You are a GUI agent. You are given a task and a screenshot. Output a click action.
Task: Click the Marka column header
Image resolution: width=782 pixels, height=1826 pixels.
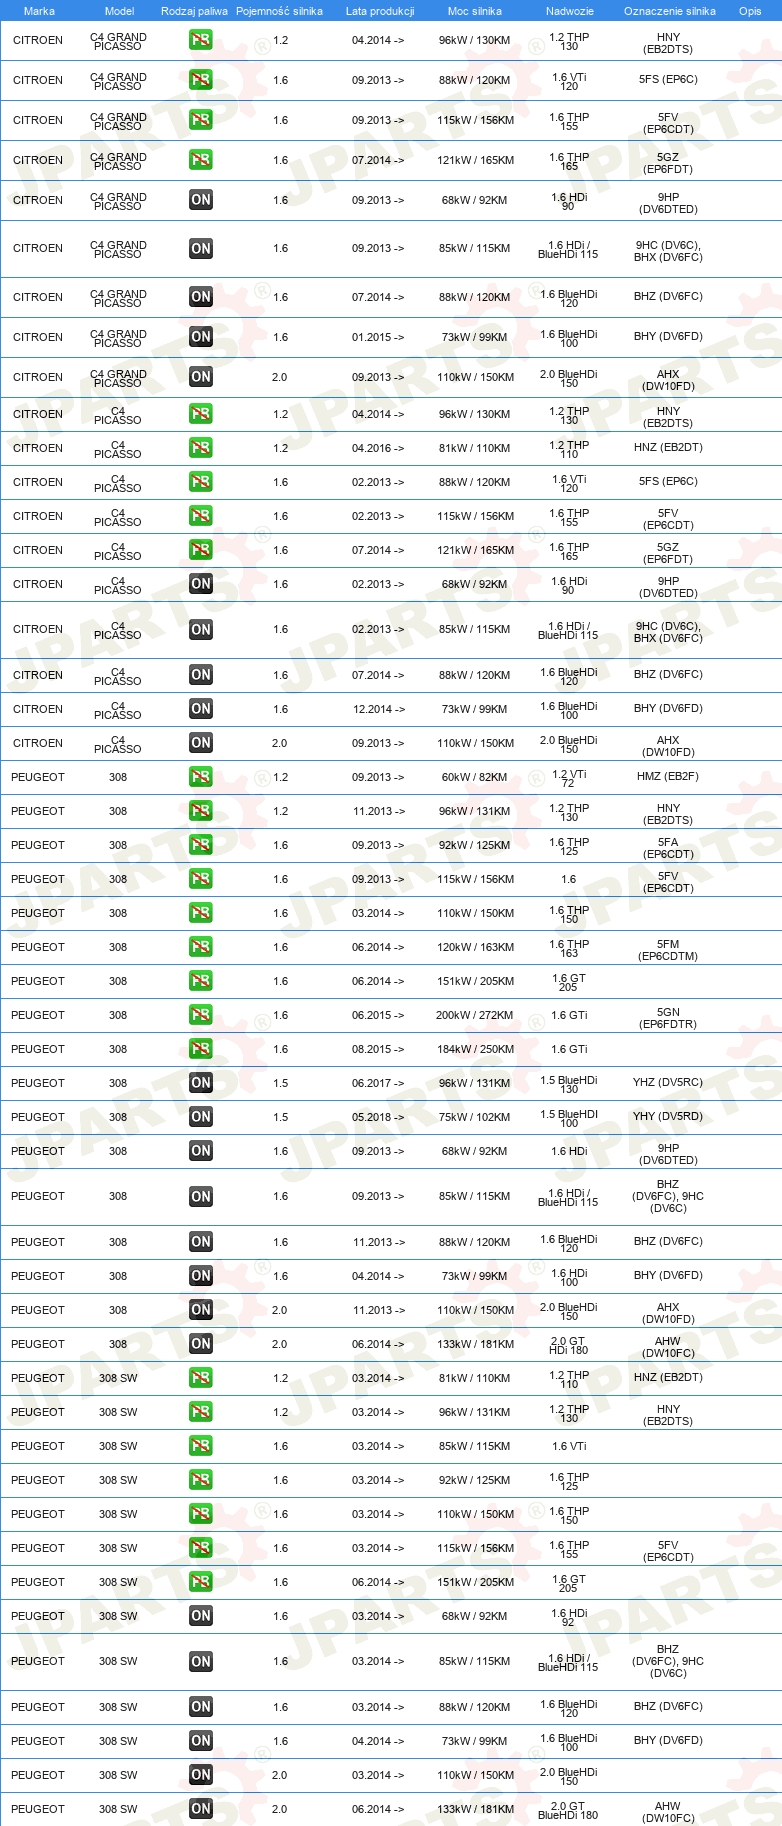pyautogui.click(x=39, y=11)
